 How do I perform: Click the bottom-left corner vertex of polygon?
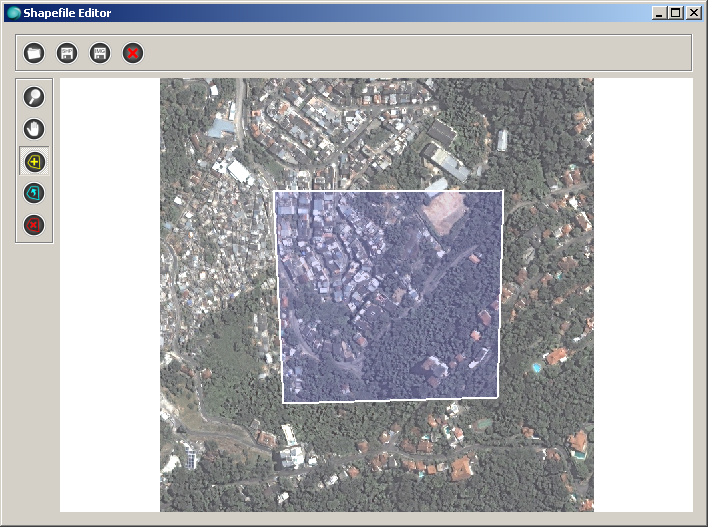(x=283, y=402)
